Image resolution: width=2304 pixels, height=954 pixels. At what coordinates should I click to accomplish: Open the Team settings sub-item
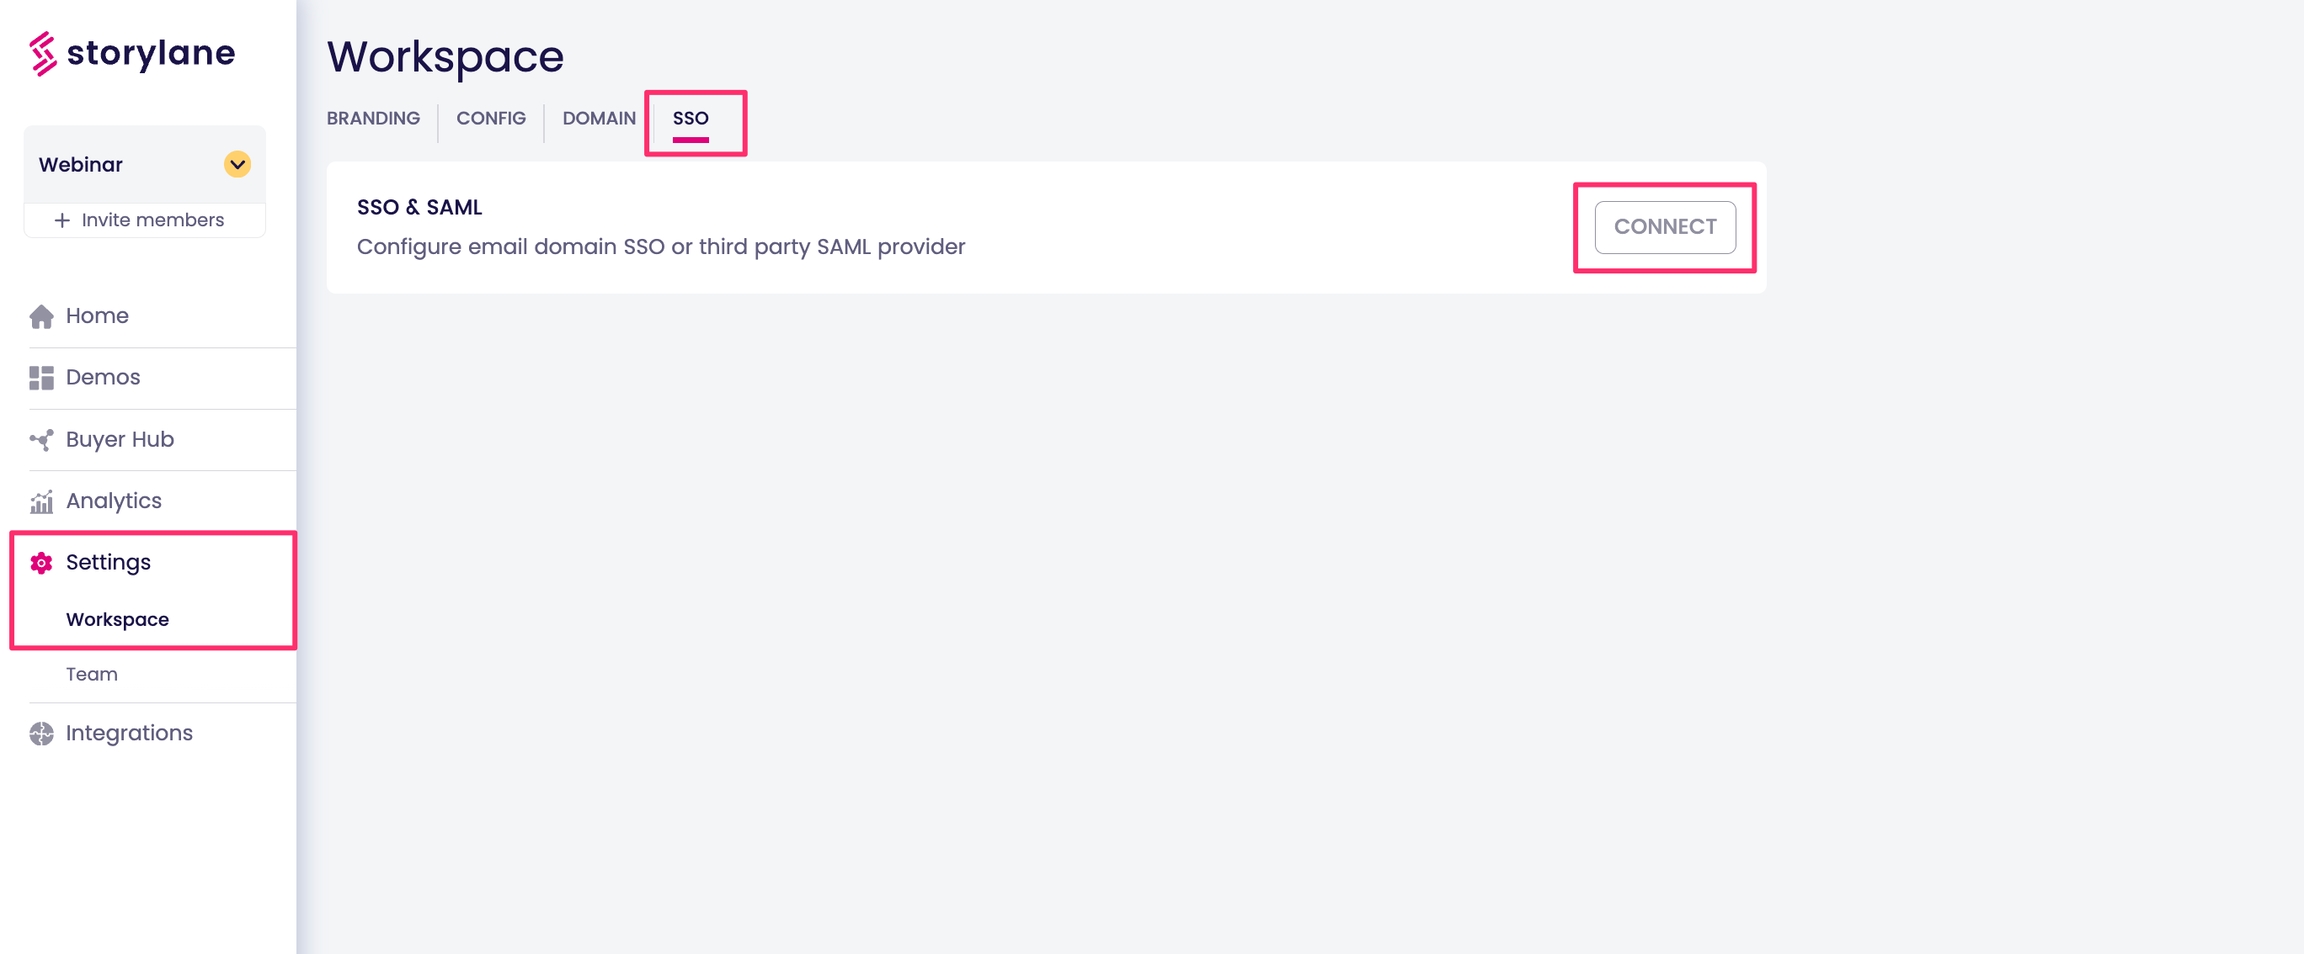pyautogui.click(x=92, y=674)
